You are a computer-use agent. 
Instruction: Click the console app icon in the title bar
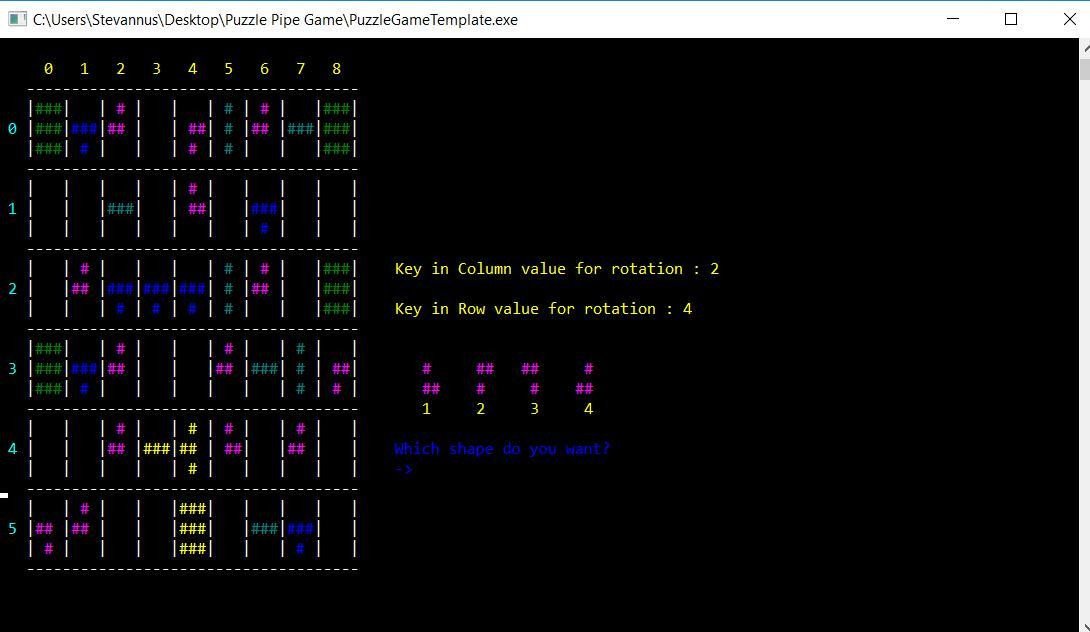pos(17,19)
